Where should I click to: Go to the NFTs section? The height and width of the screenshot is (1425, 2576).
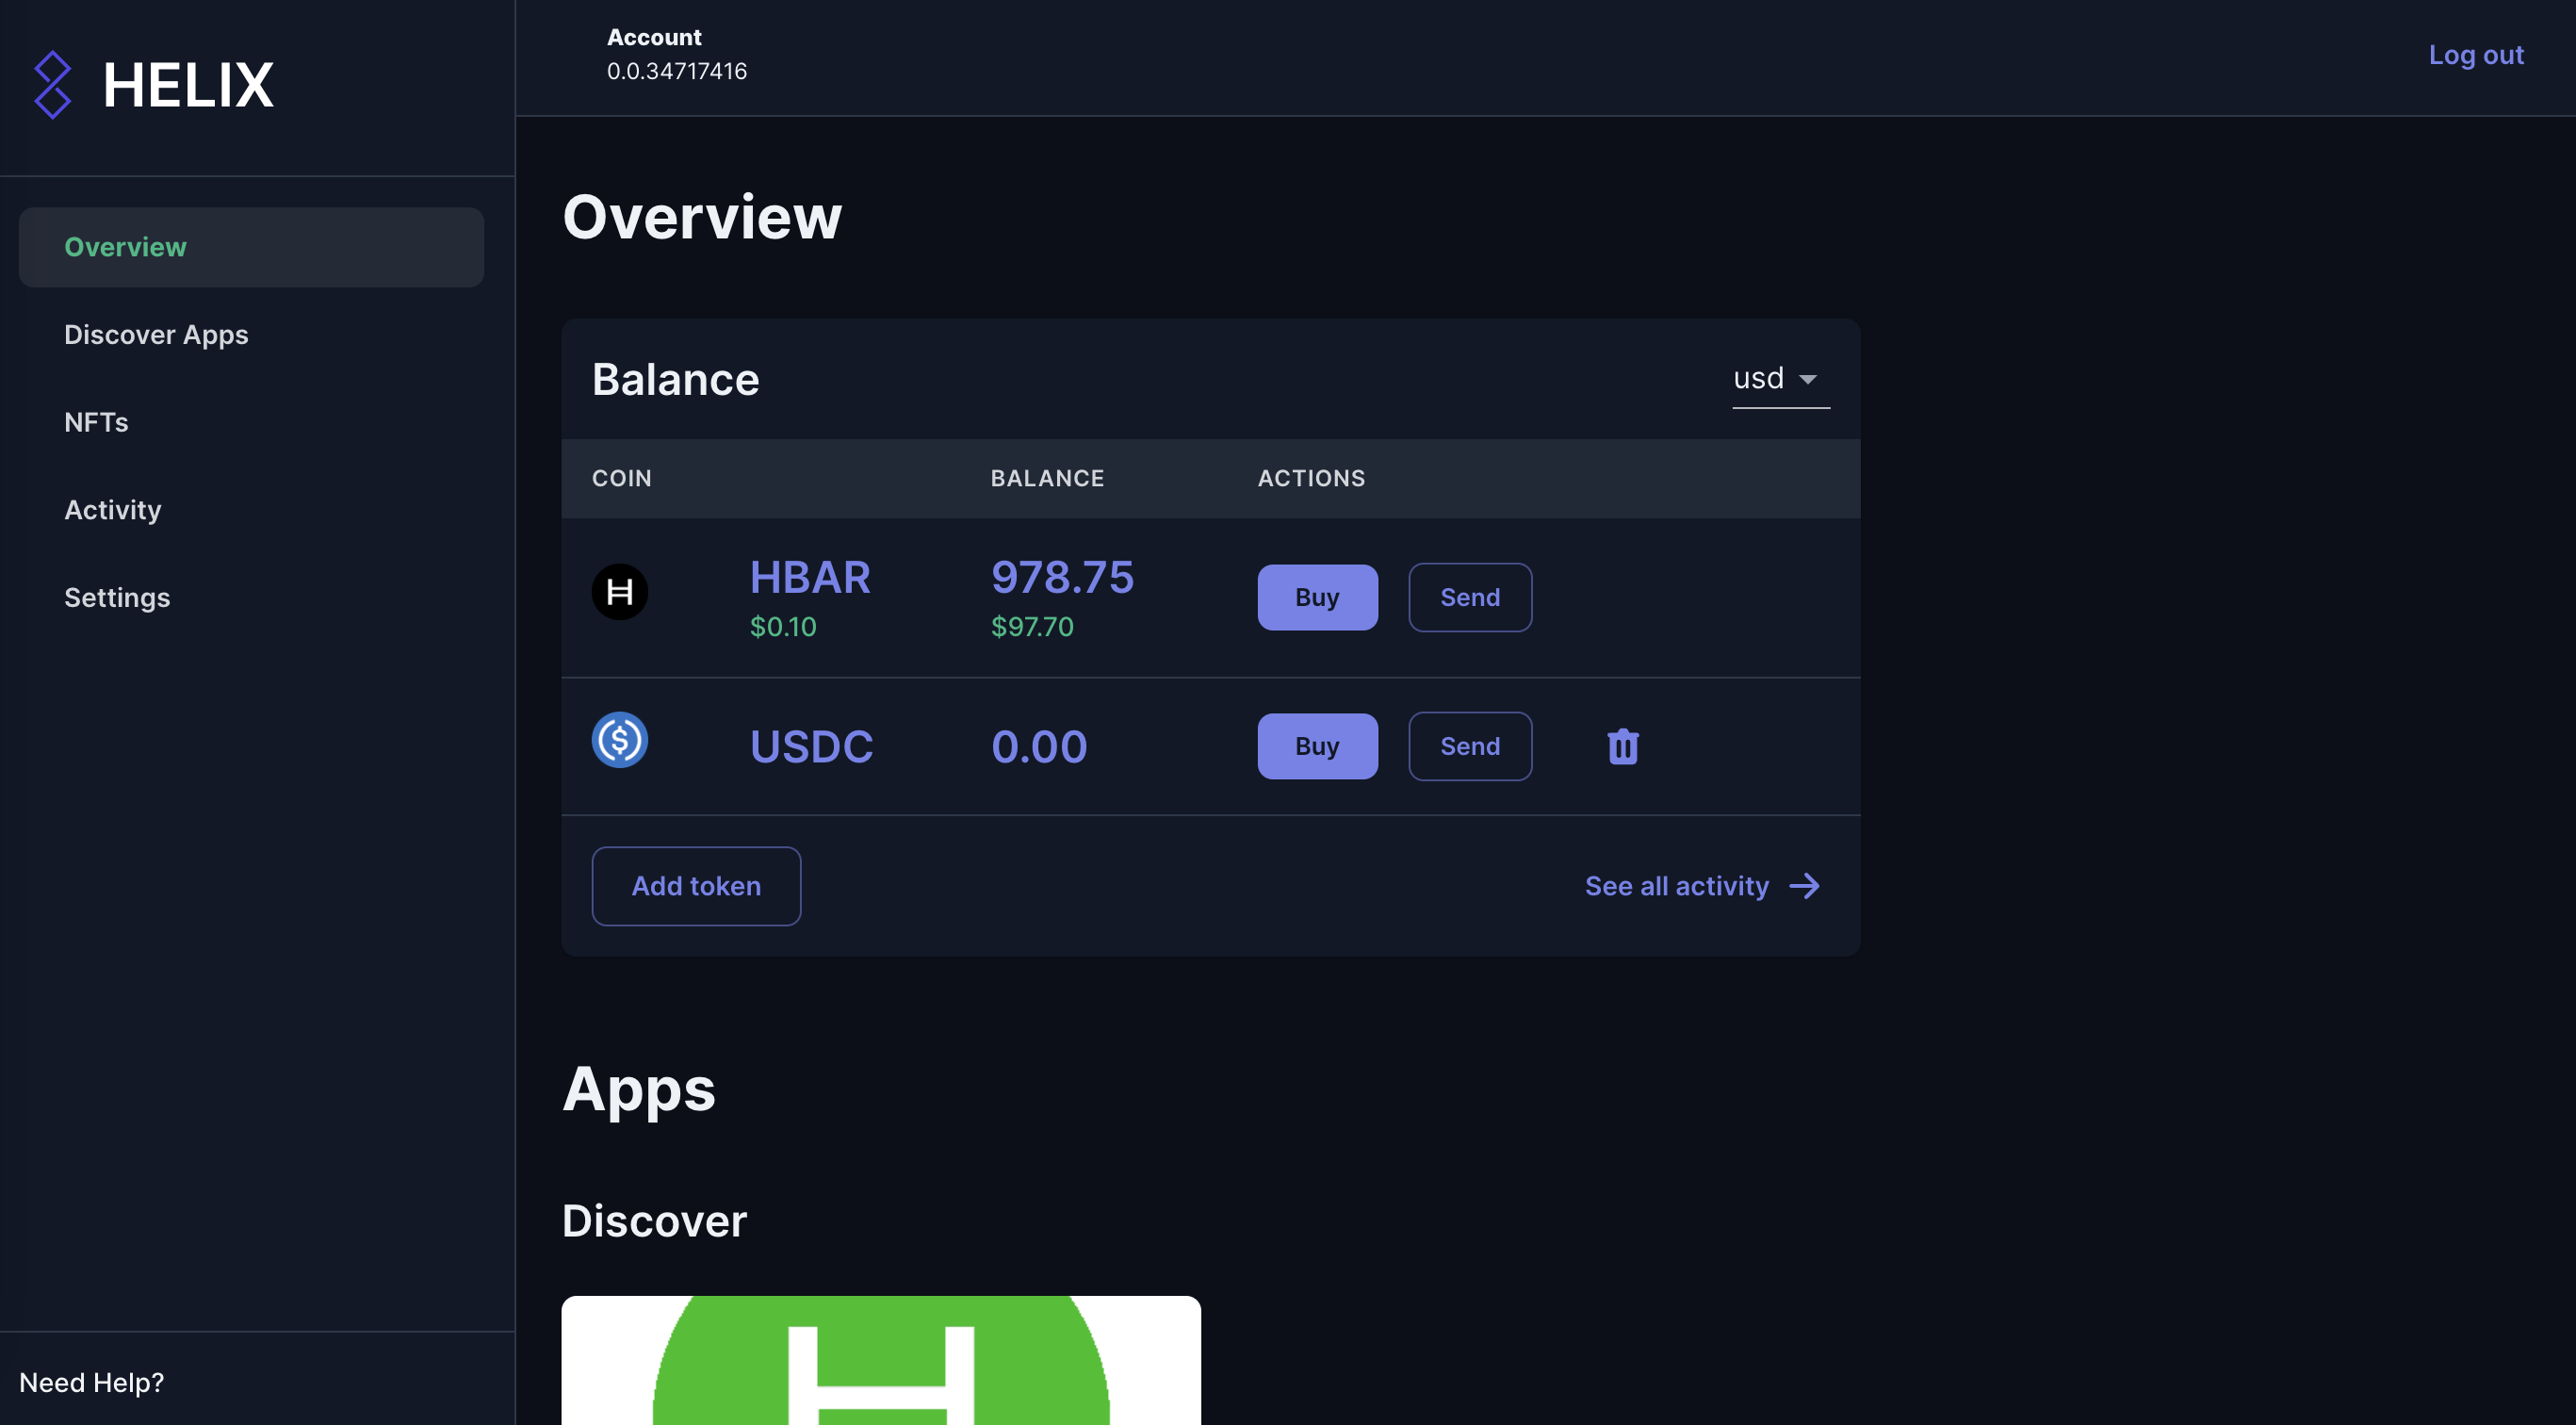click(x=96, y=422)
